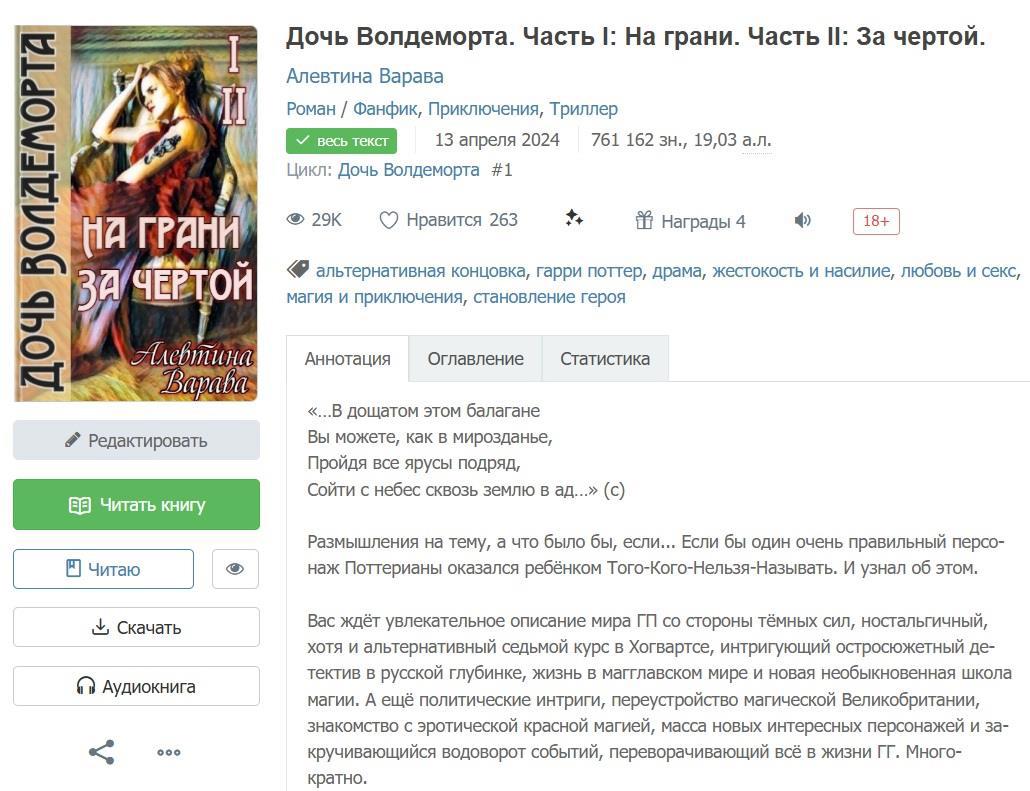This screenshot has height=791, width=1030.
Task: Select the Аннотация tab
Action: coord(347,359)
